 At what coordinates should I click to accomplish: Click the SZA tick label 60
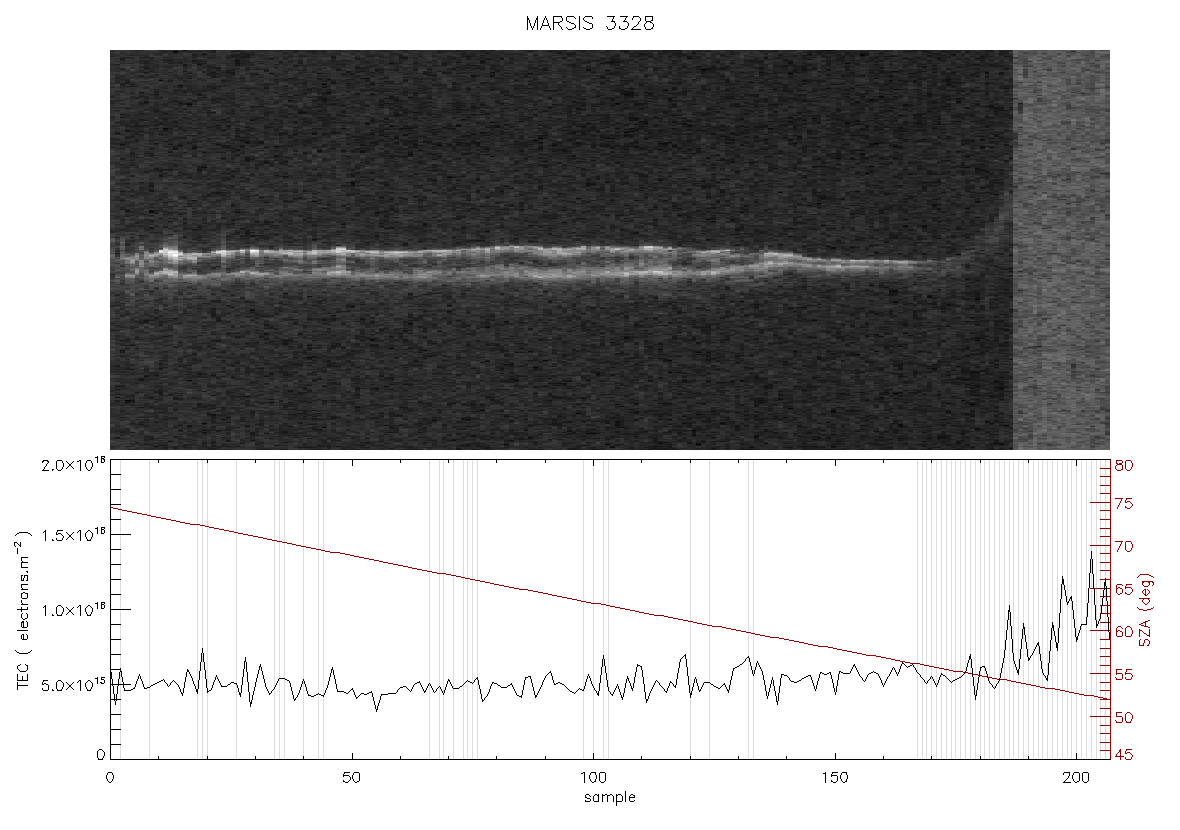[1124, 631]
